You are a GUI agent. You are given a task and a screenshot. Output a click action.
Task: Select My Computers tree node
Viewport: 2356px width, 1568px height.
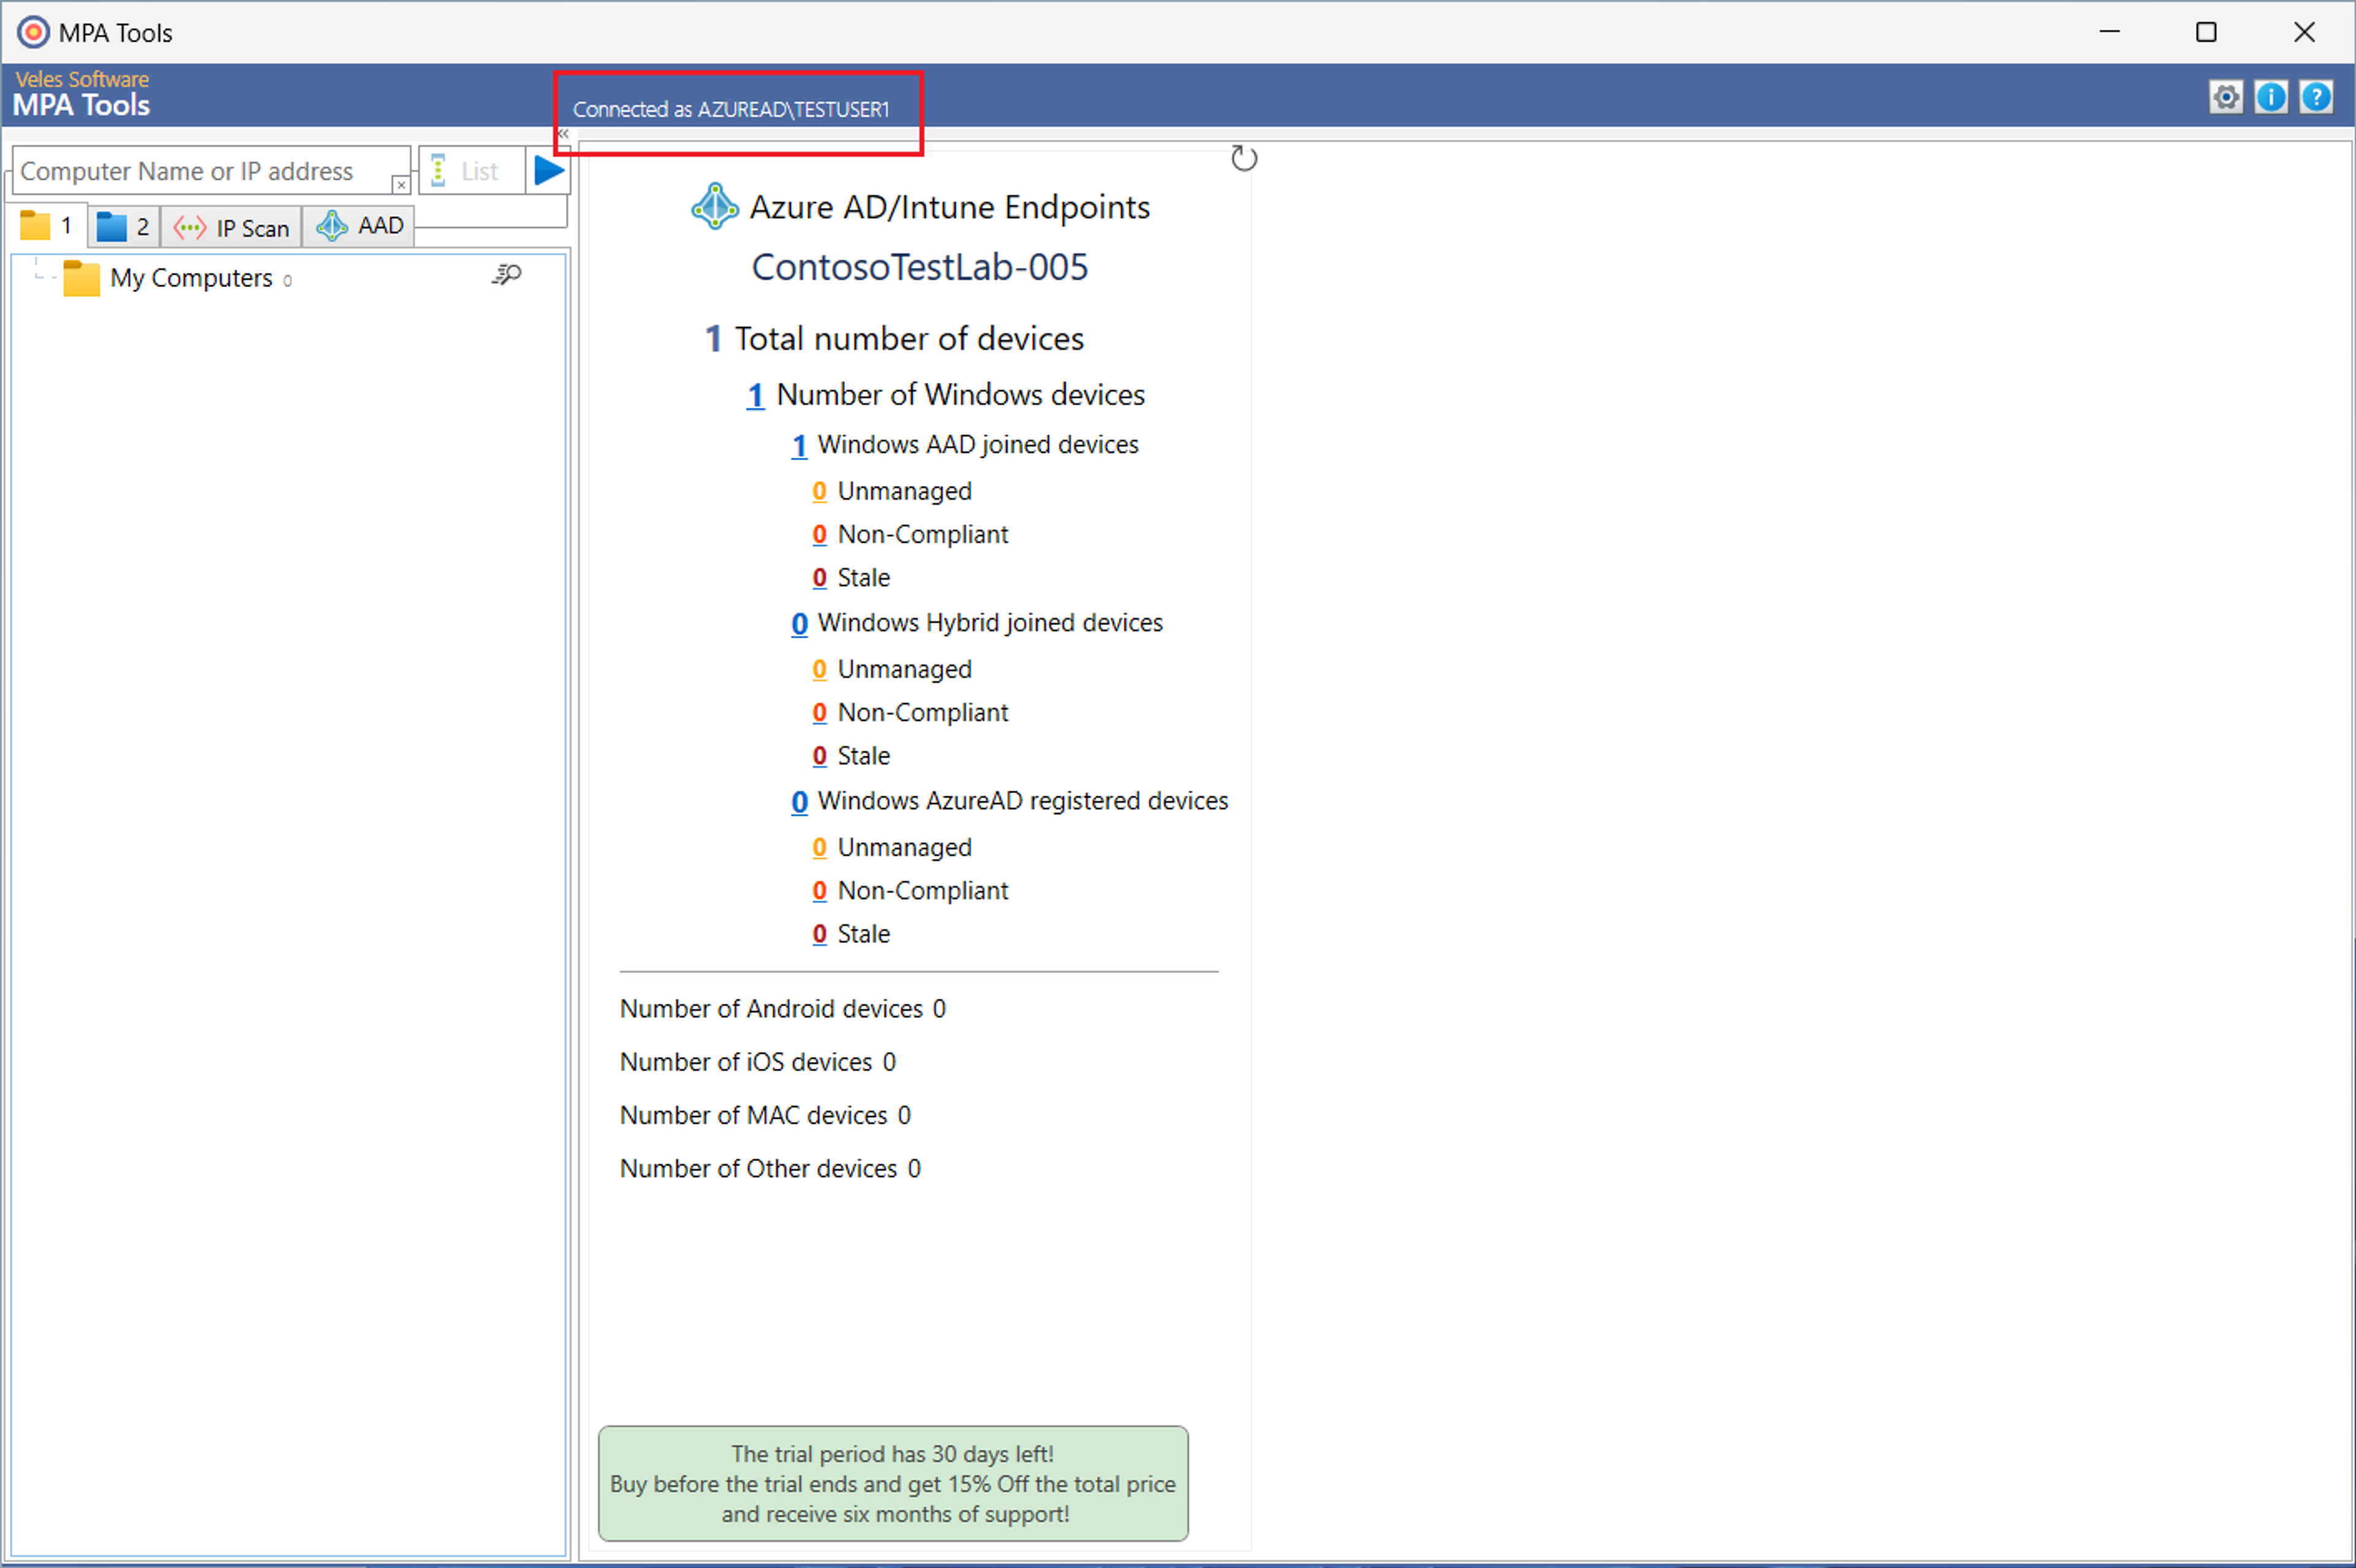point(177,278)
